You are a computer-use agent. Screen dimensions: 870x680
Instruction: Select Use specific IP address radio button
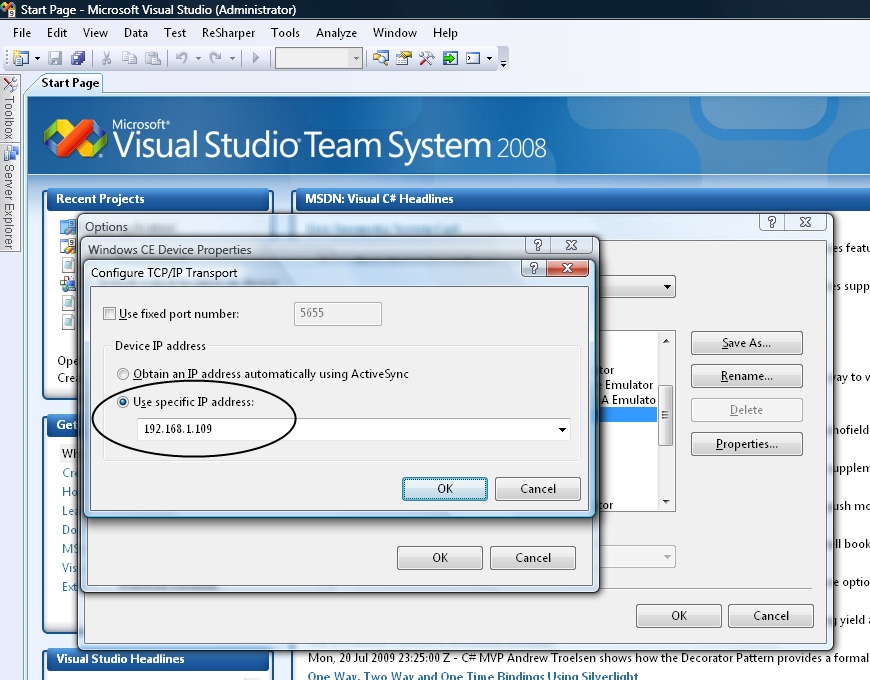tap(123, 402)
